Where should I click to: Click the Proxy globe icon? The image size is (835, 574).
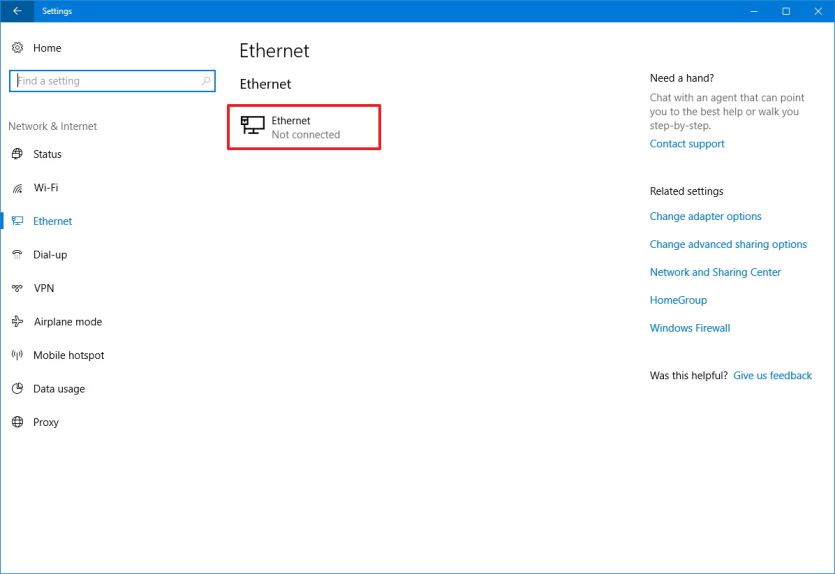coord(17,422)
